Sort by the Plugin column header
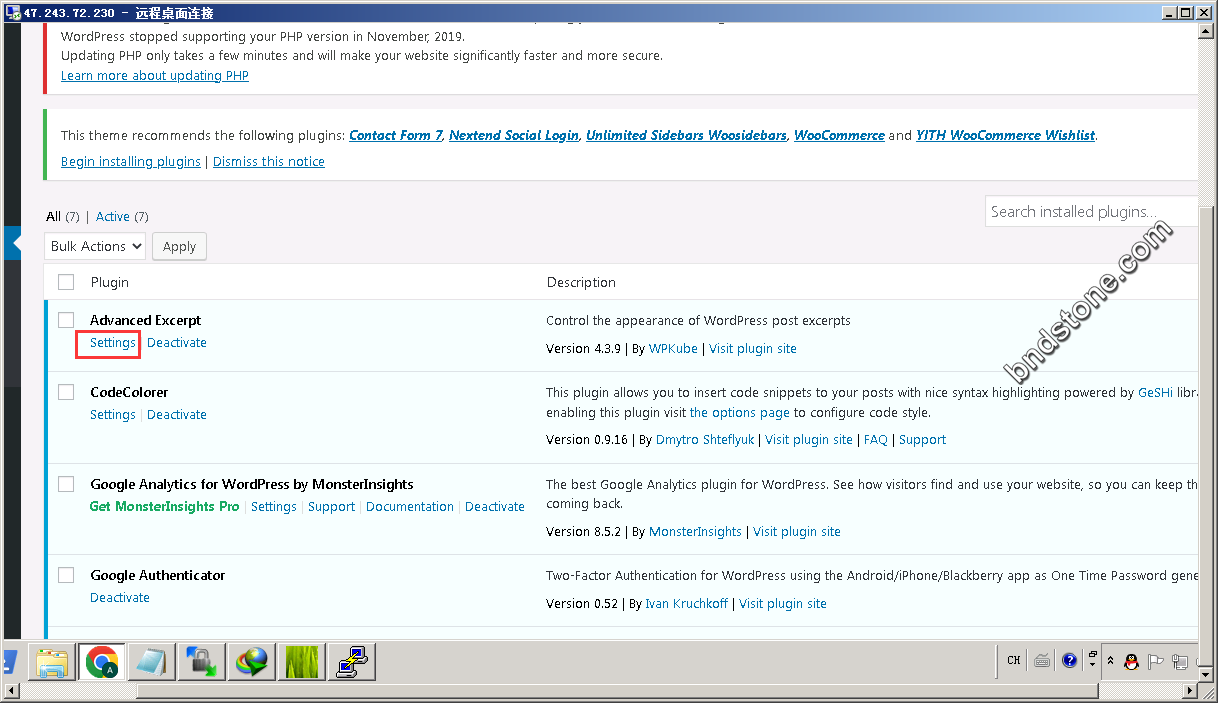The image size is (1218, 703). pos(110,282)
